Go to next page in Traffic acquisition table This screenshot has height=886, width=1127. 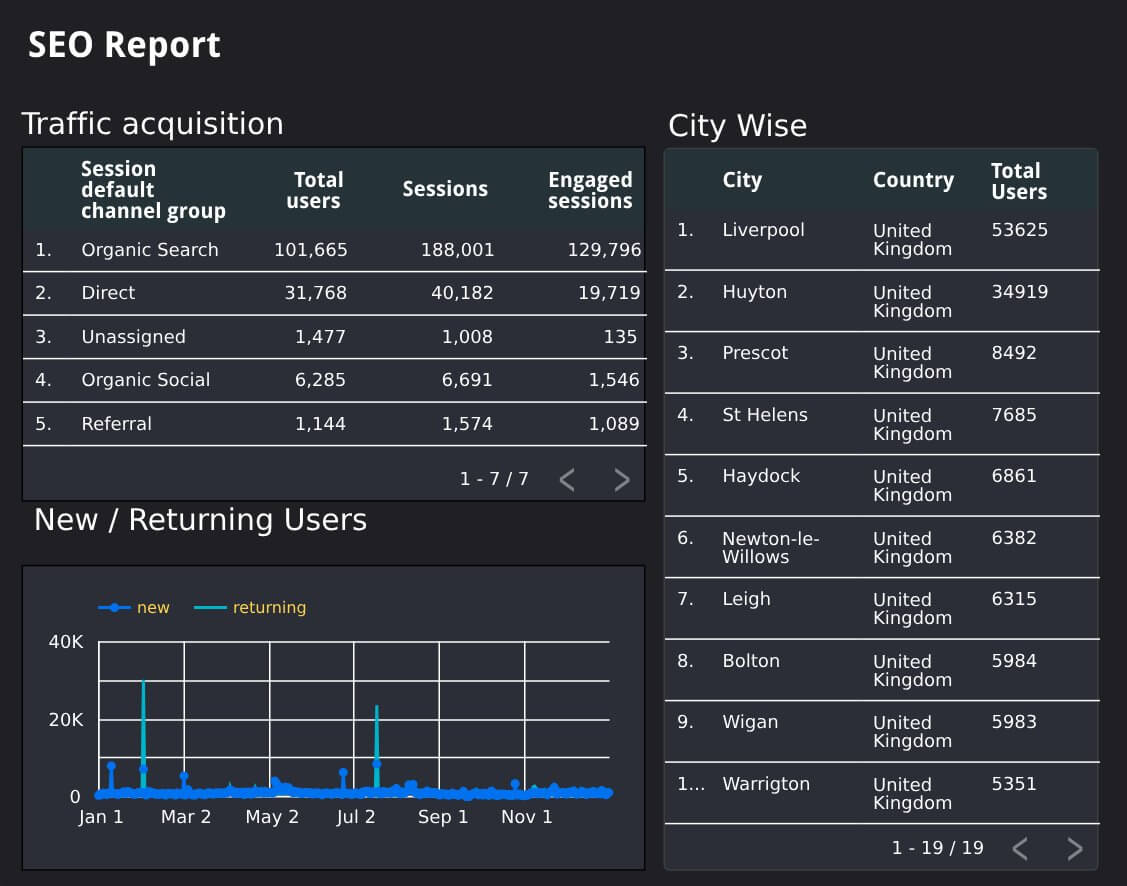tap(622, 480)
